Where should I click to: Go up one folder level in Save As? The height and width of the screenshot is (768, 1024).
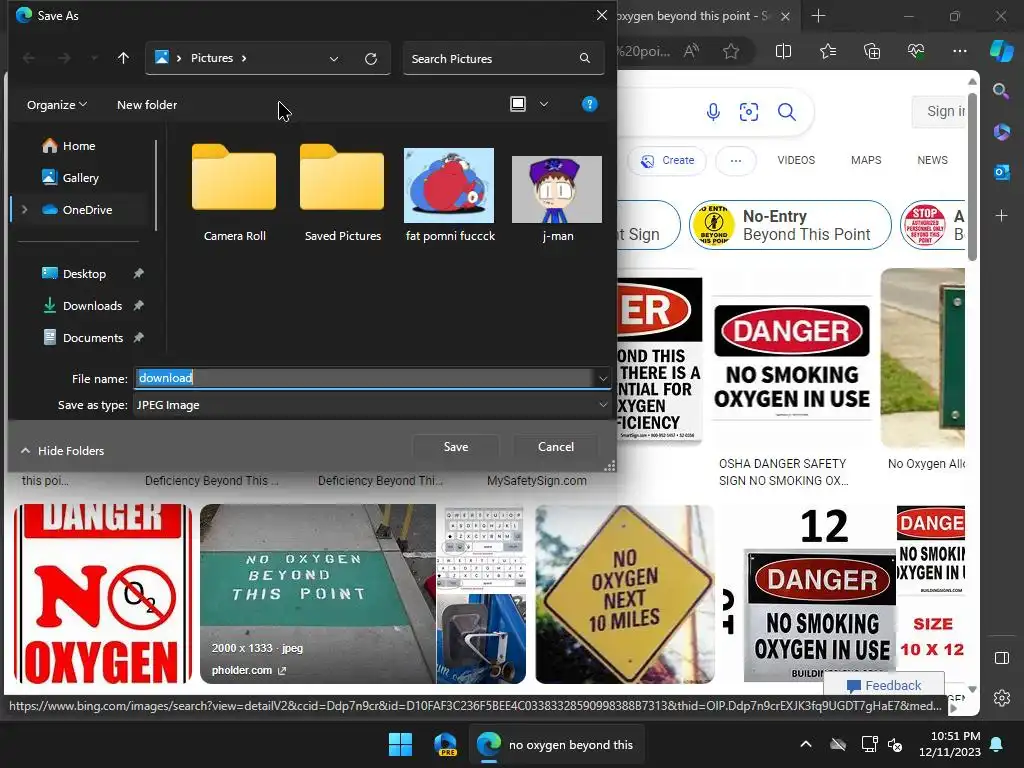(123, 58)
